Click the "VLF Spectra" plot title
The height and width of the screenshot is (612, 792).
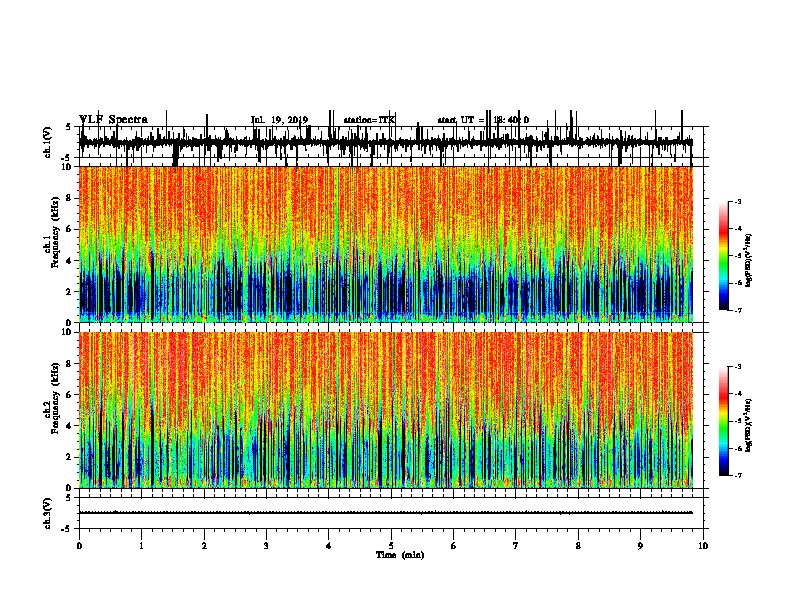pos(113,120)
